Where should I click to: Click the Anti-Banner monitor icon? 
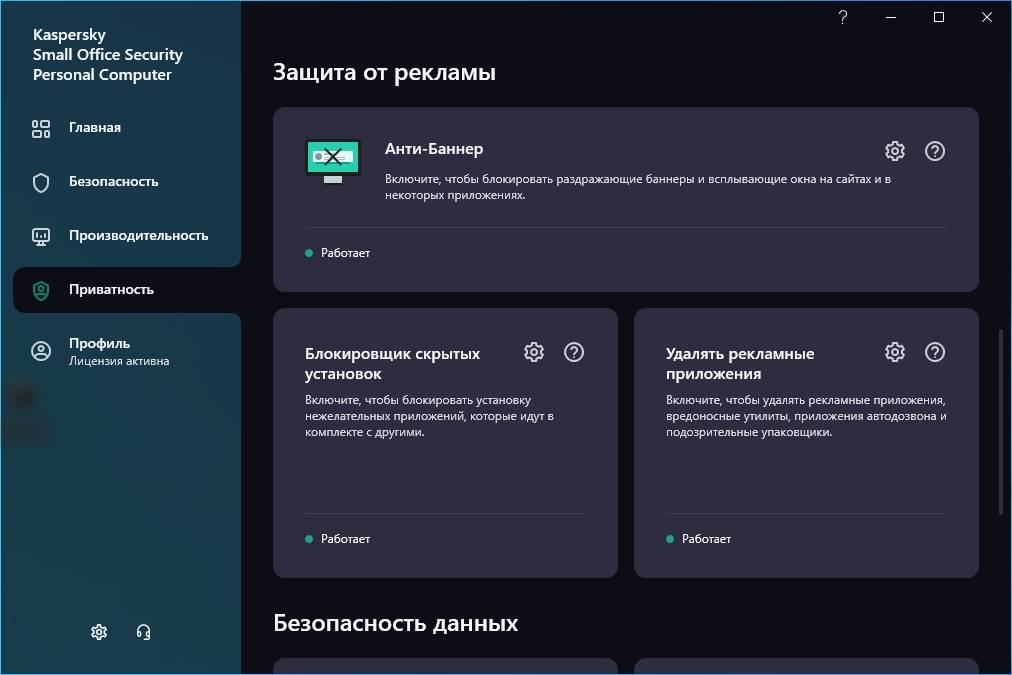coord(332,161)
